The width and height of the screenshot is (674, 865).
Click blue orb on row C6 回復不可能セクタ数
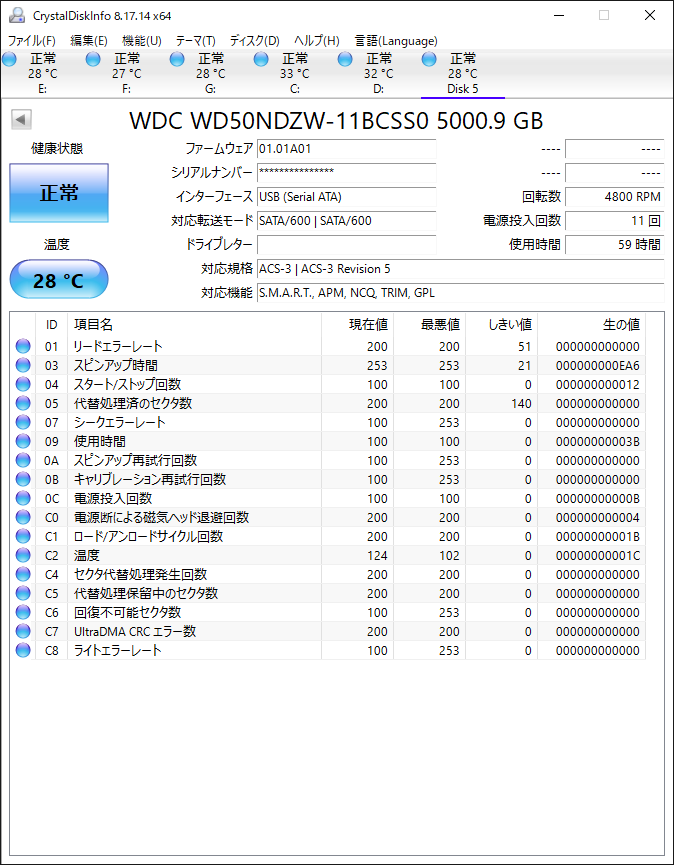(x=23, y=612)
